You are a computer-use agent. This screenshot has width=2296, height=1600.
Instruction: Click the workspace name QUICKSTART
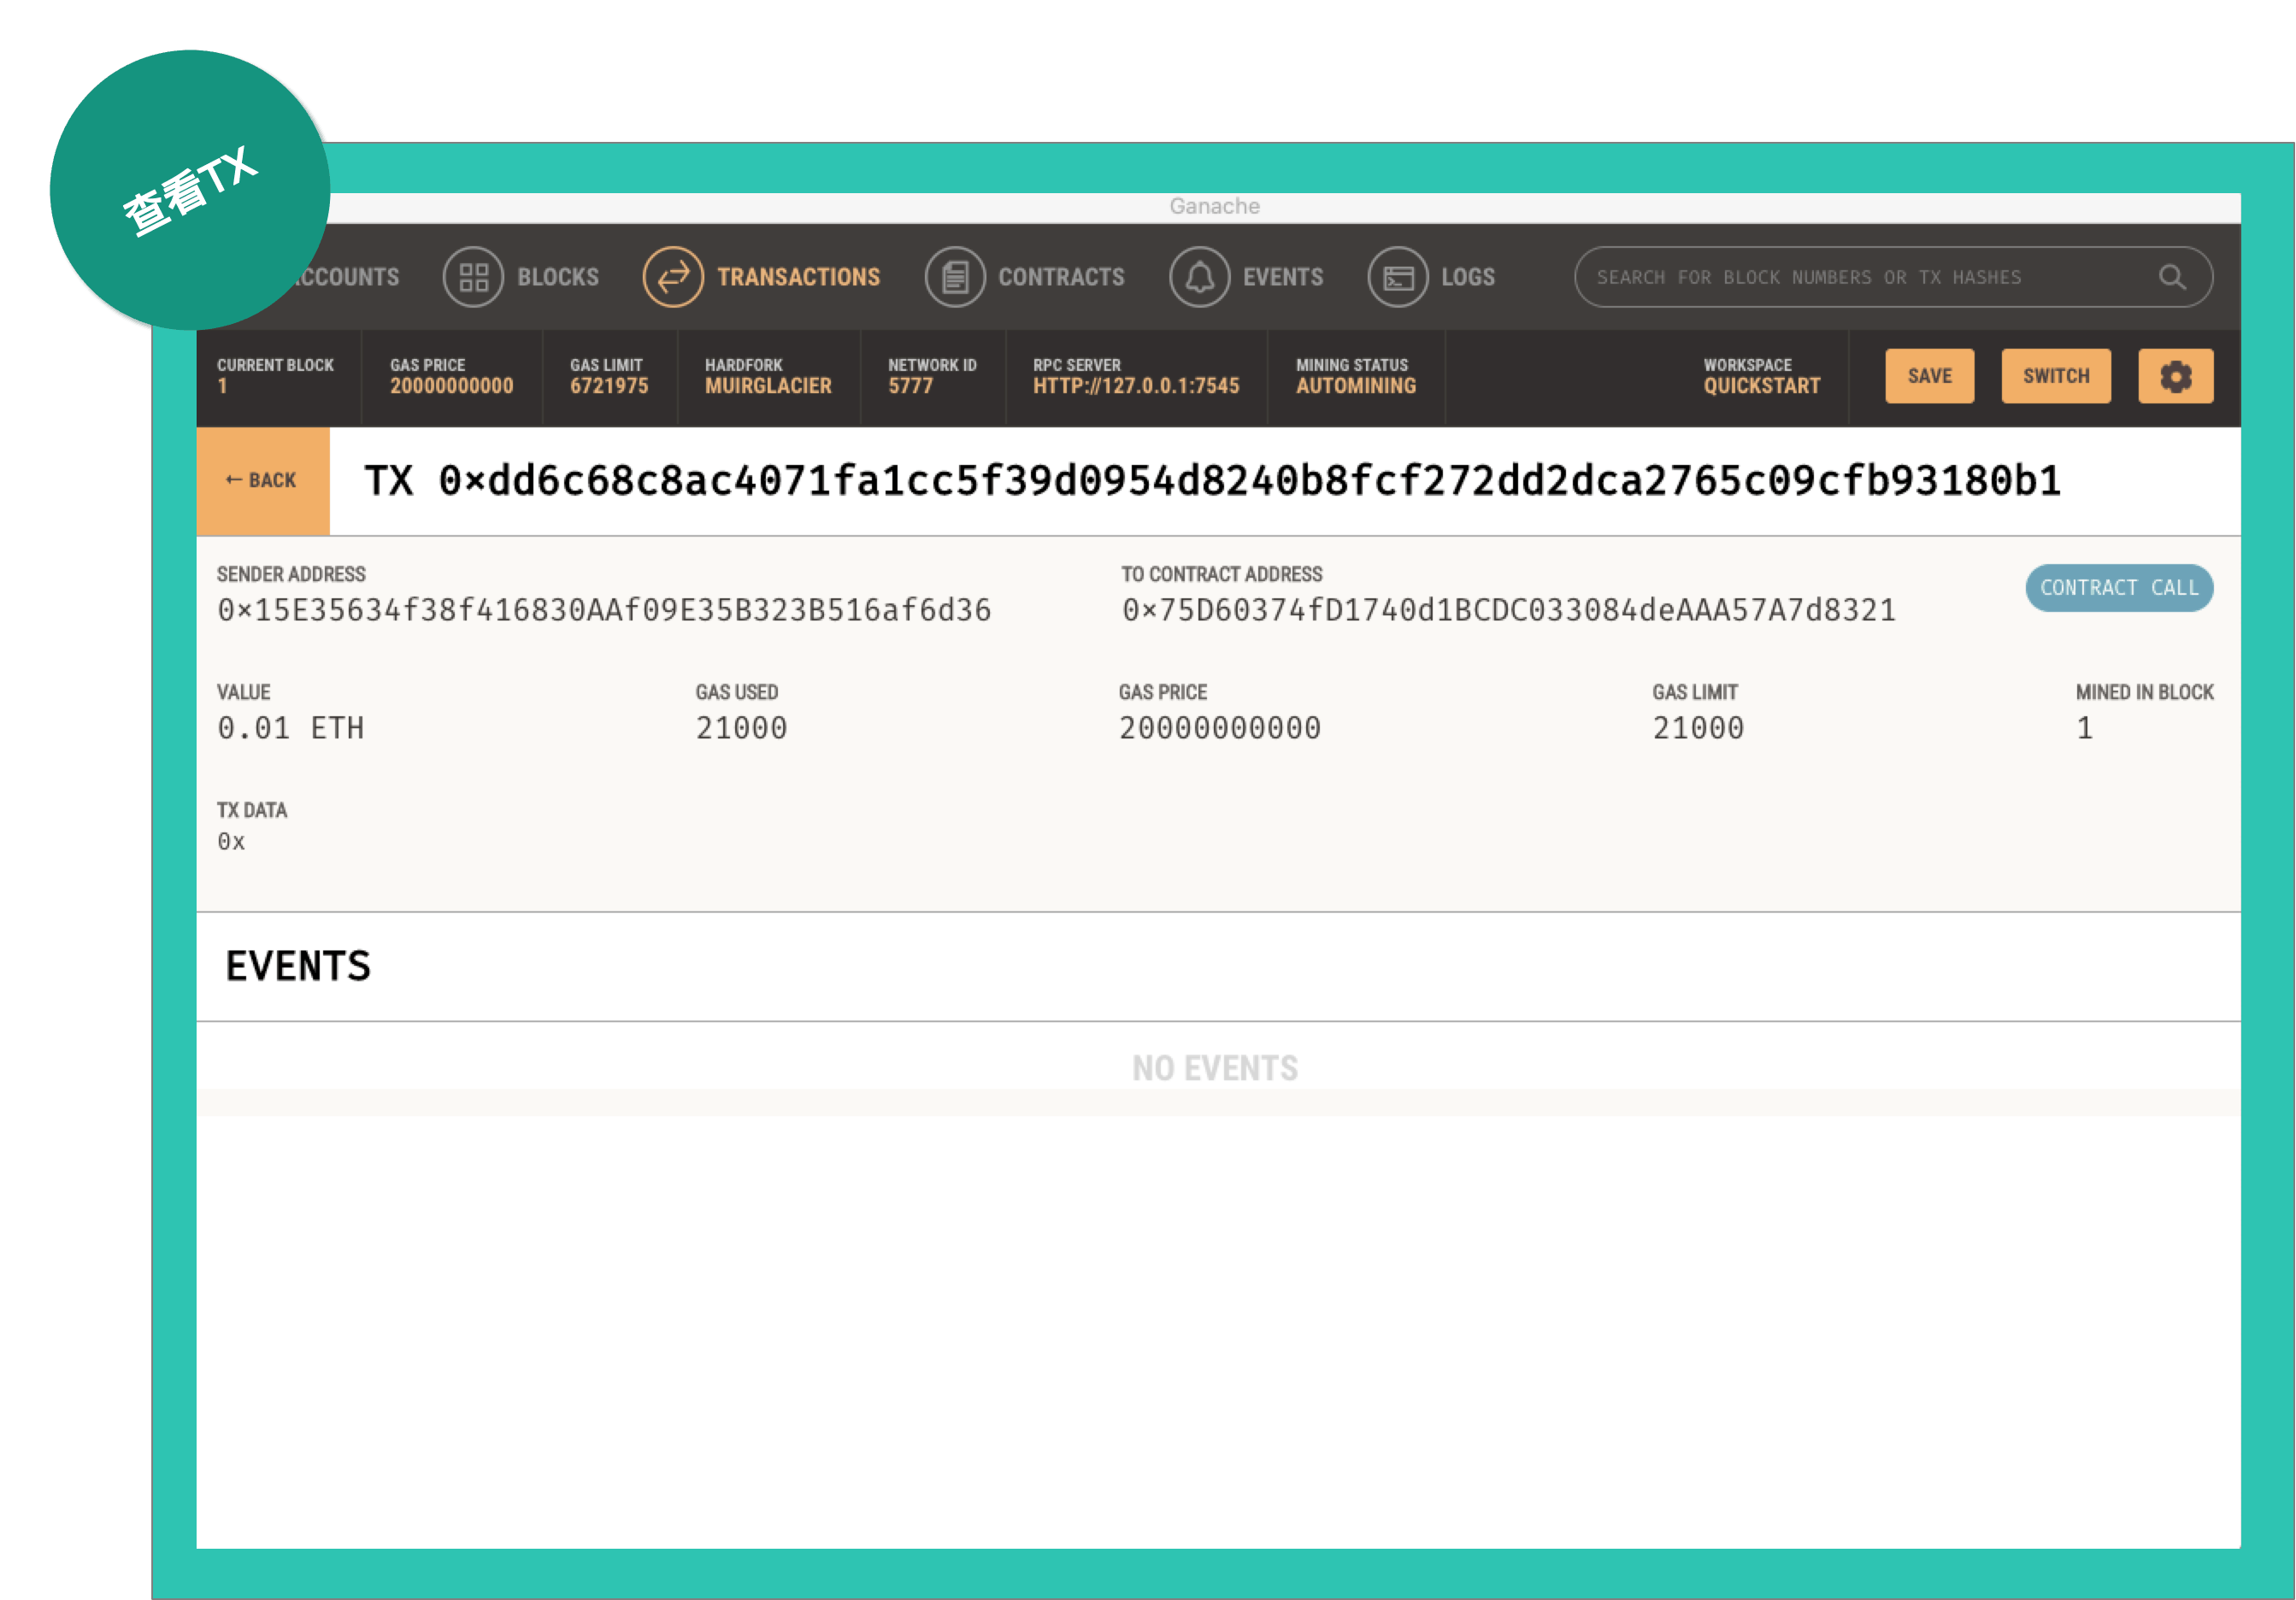click(x=1762, y=386)
